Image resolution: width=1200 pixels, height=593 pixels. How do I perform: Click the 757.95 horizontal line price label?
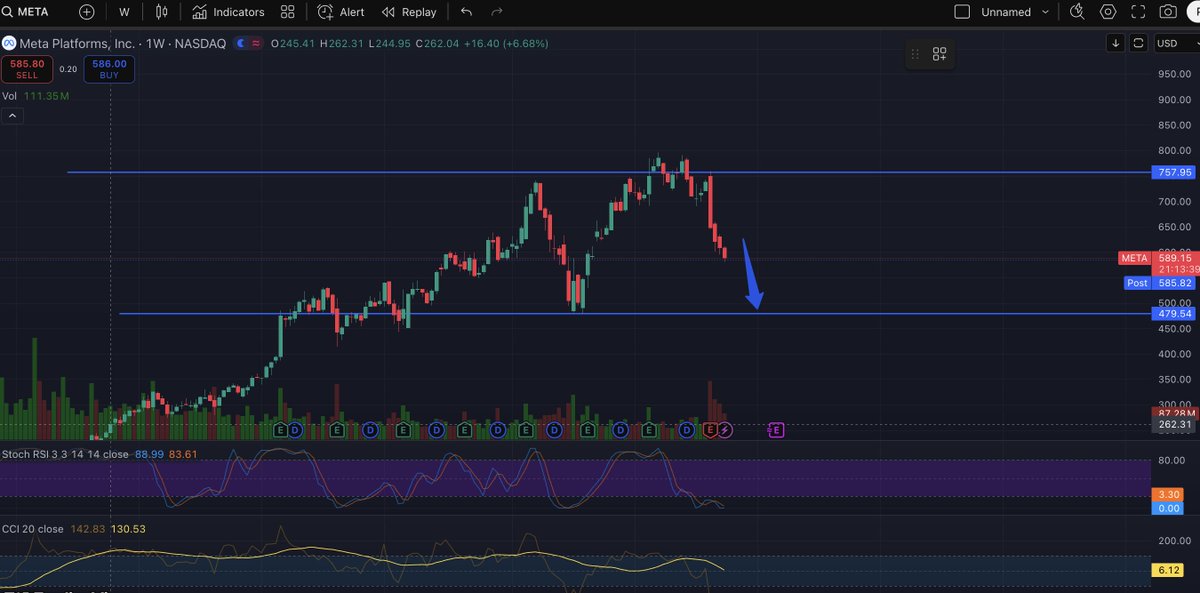1174,172
